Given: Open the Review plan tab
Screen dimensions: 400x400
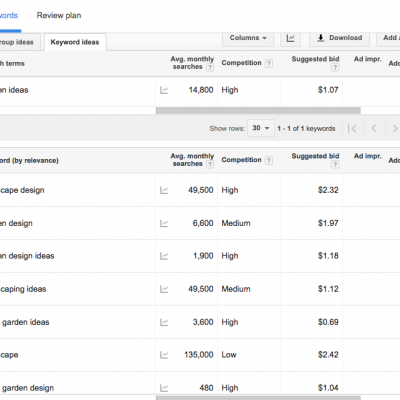Looking at the screenshot, I should coord(59,16).
